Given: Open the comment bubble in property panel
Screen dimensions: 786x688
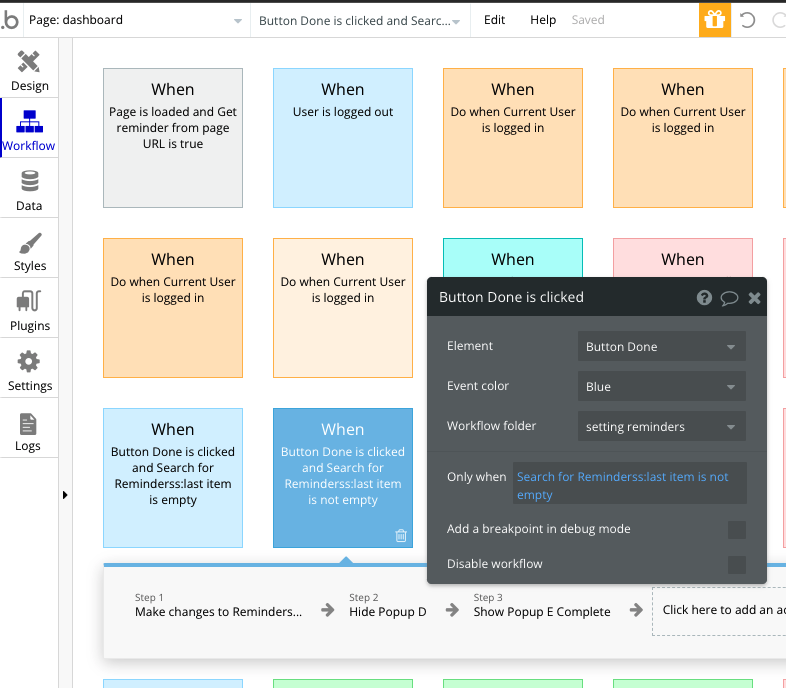Looking at the screenshot, I should 729,297.
